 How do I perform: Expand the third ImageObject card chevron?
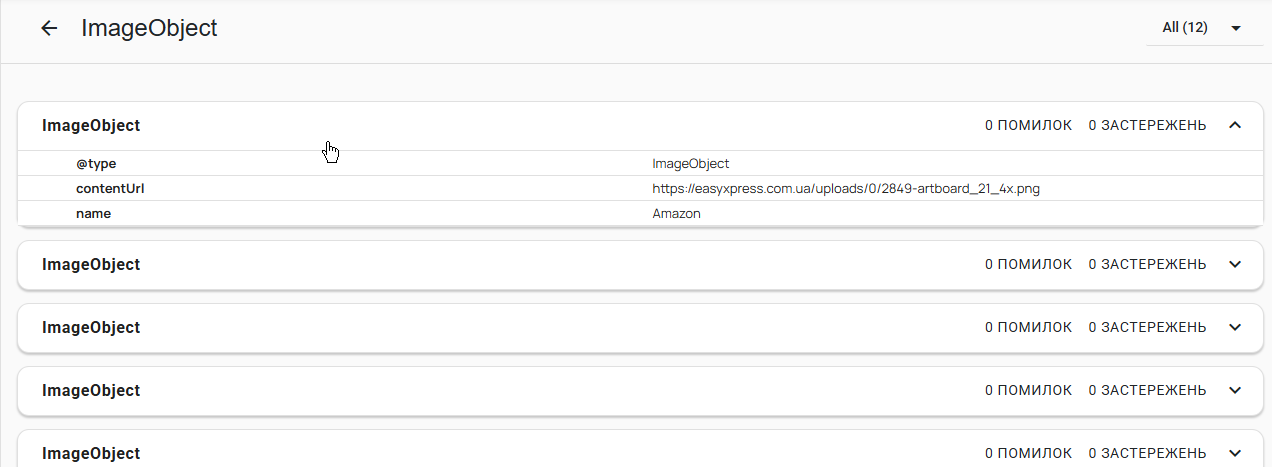pos(1234,328)
